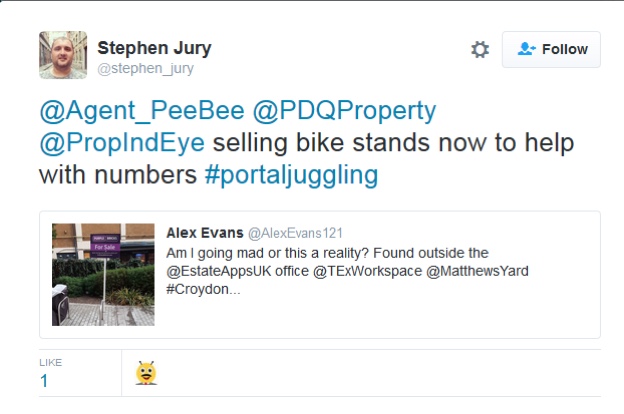624x414 pixels.
Task: Click the Stephen Jury display name
Action: click(154, 48)
